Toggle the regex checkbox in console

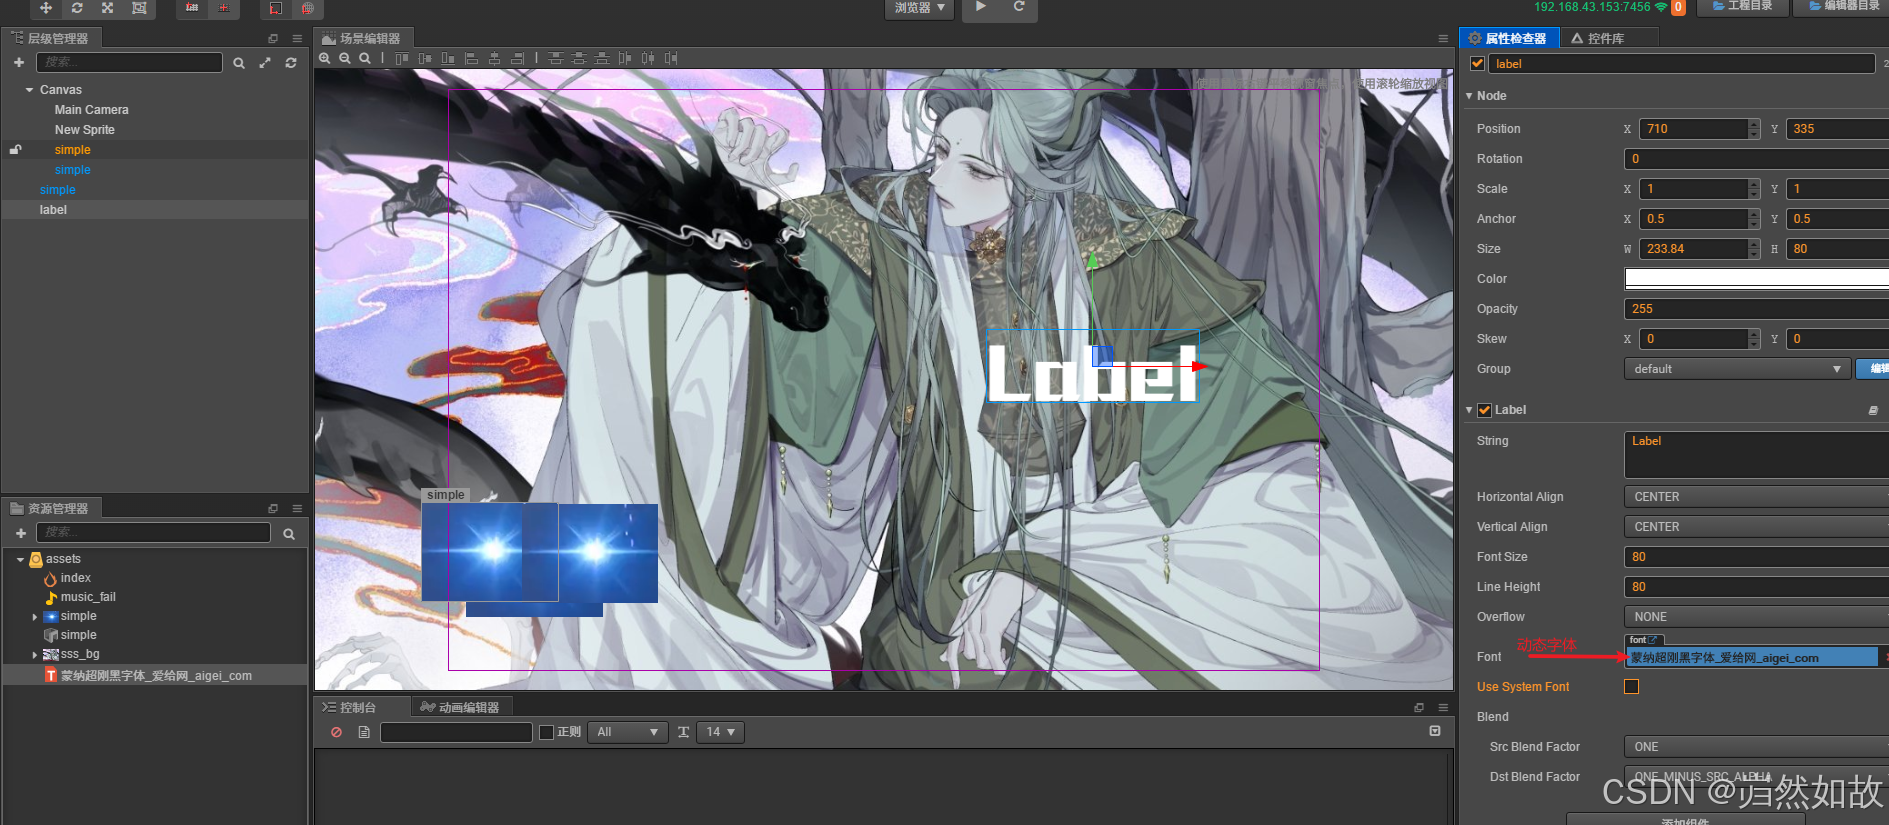546,733
